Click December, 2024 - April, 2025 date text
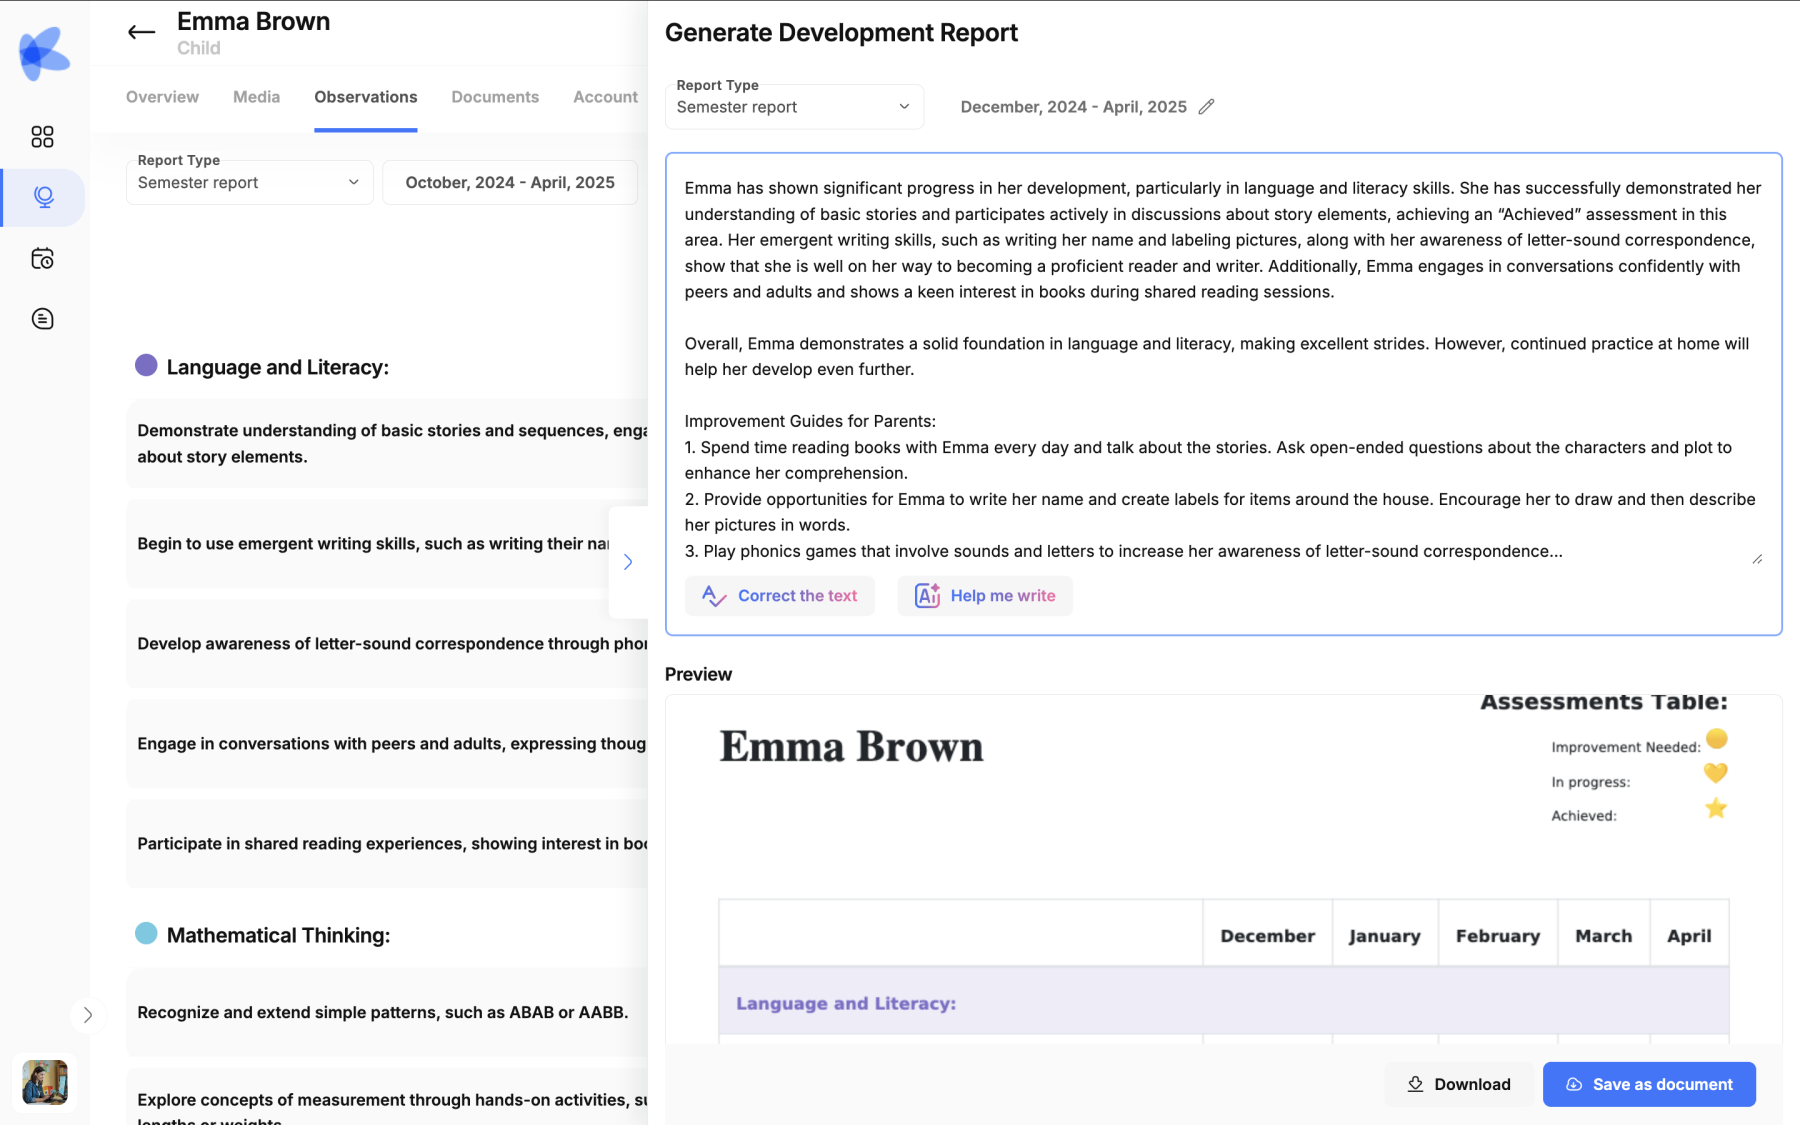The height and width of the screenshot is (1125, 1800). tap(1073, 107)
